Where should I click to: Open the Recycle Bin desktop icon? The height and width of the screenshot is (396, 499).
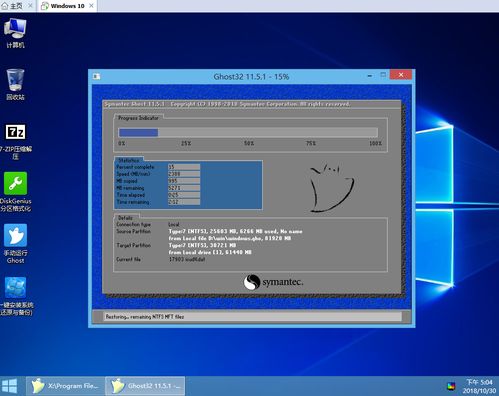(x=15, y=84)
